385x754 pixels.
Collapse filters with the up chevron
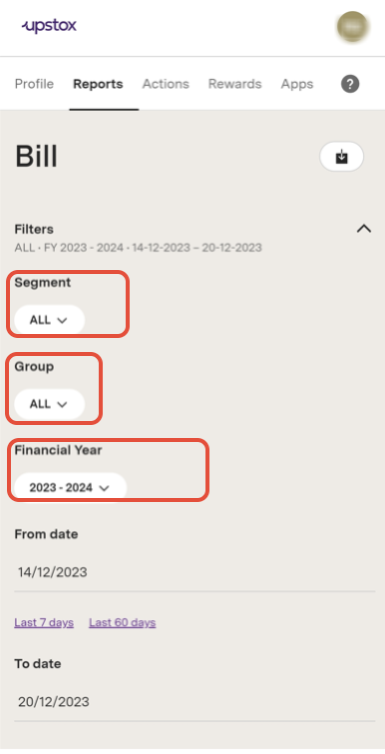(364, 229)
